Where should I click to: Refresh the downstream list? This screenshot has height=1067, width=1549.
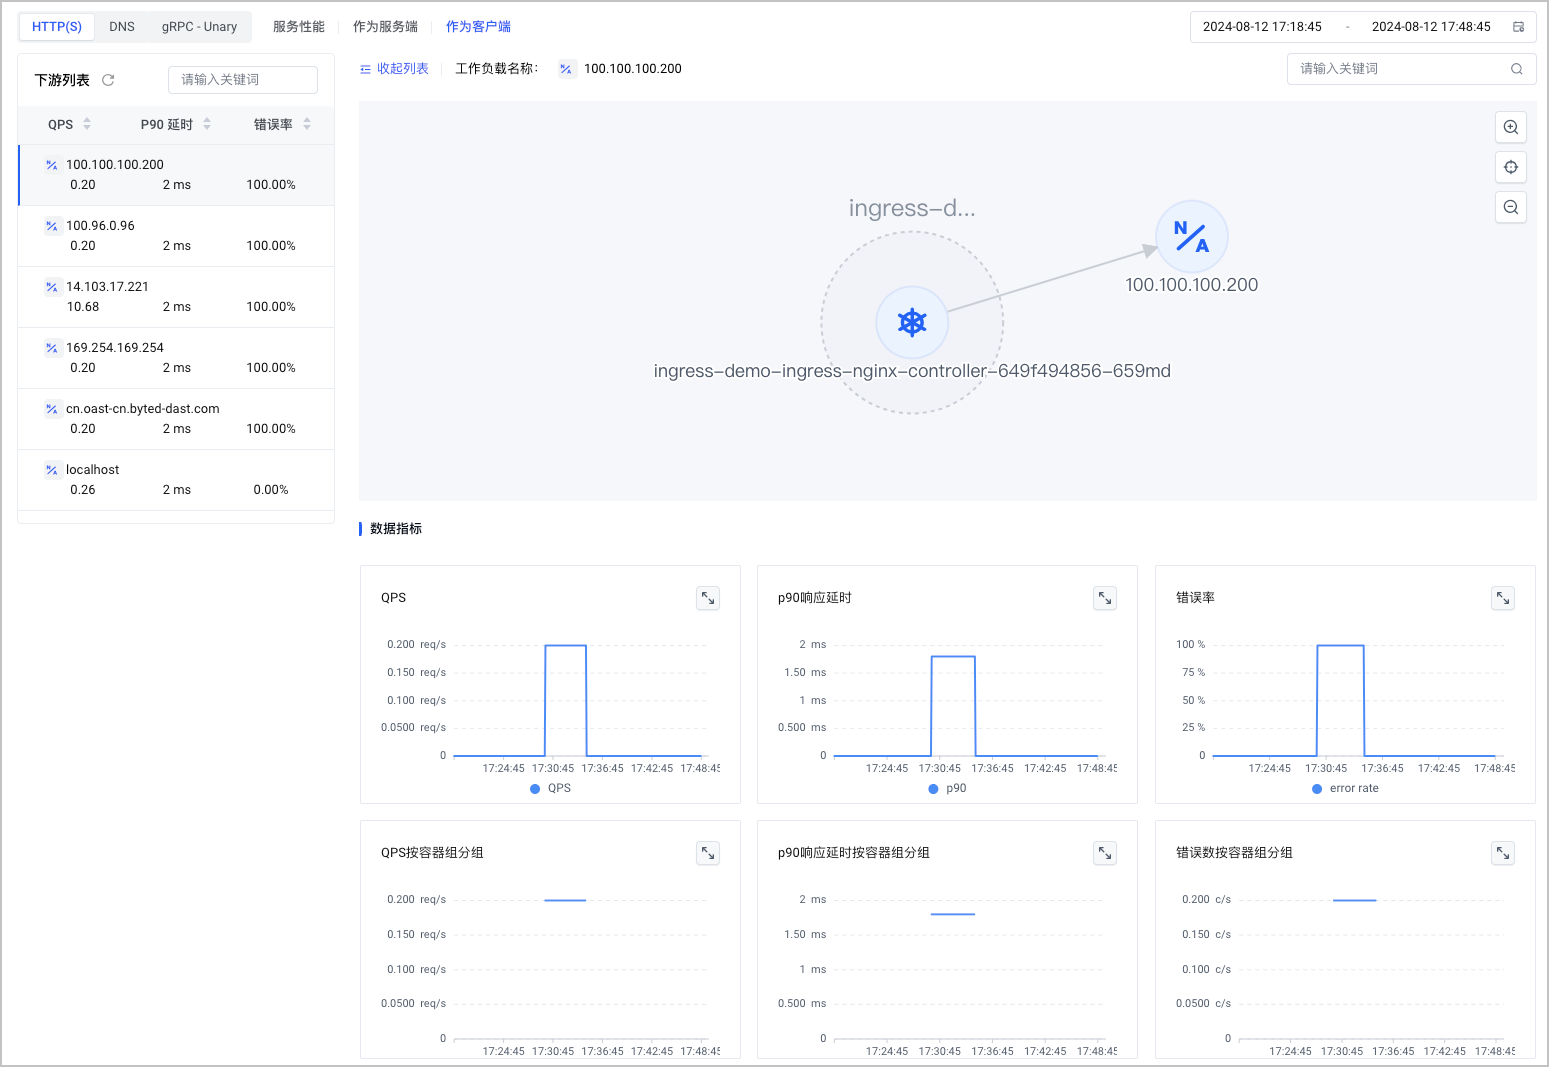[x=108, y=80]
